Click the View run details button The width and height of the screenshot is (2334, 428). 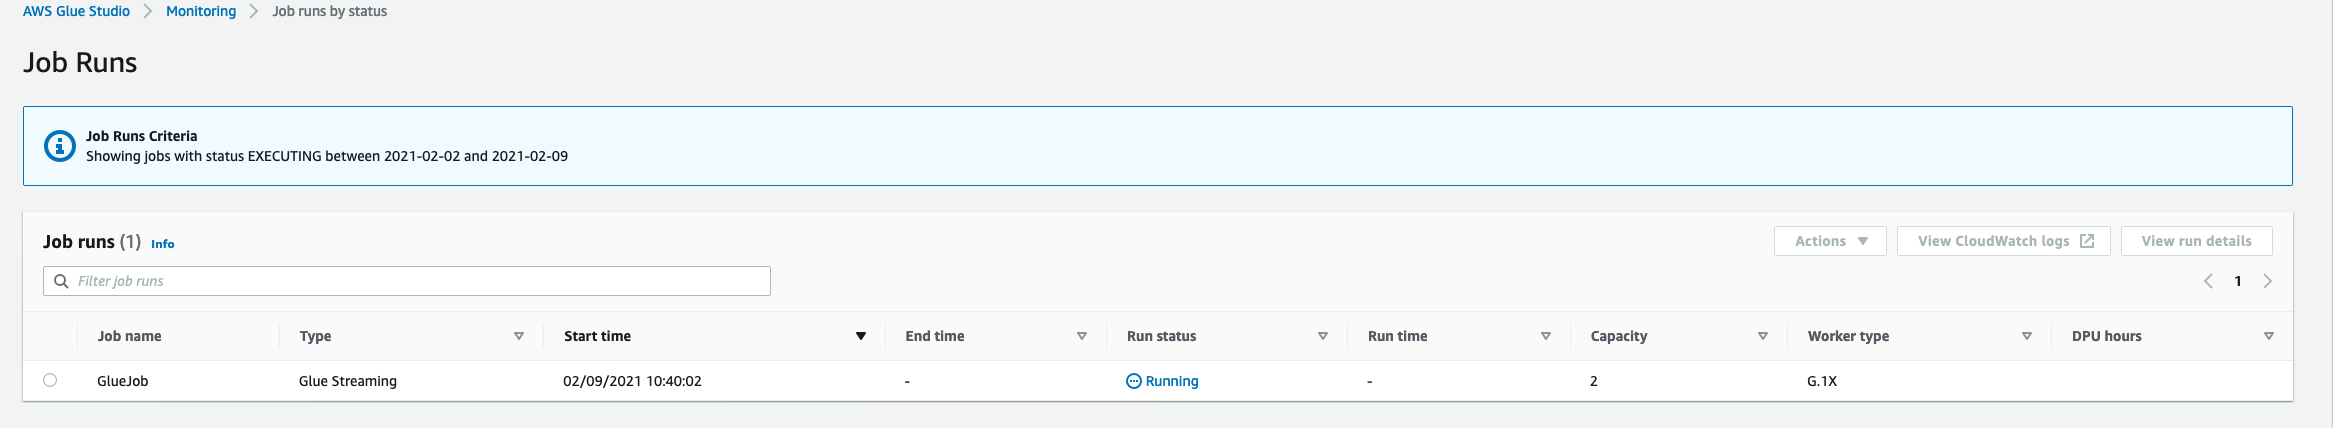click(x=2196, y=241)
